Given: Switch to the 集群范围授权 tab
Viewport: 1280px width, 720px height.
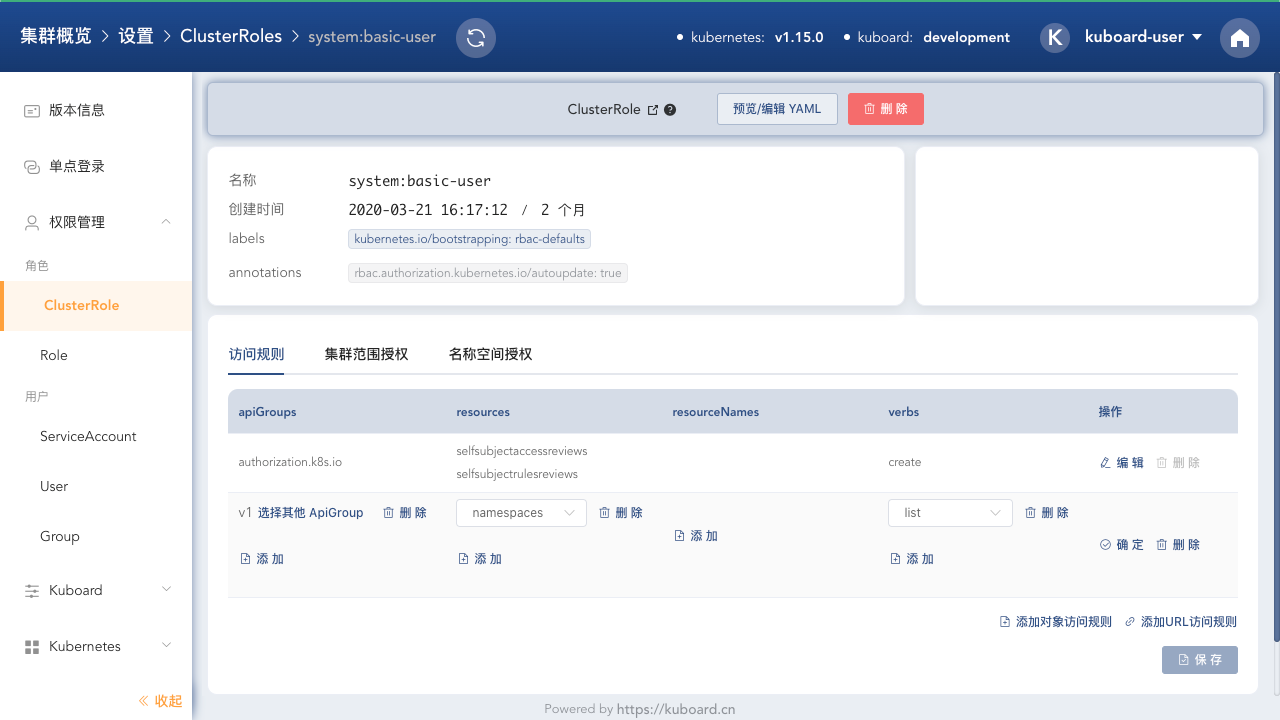Looking at the screenshot, I should click(366, 354).
